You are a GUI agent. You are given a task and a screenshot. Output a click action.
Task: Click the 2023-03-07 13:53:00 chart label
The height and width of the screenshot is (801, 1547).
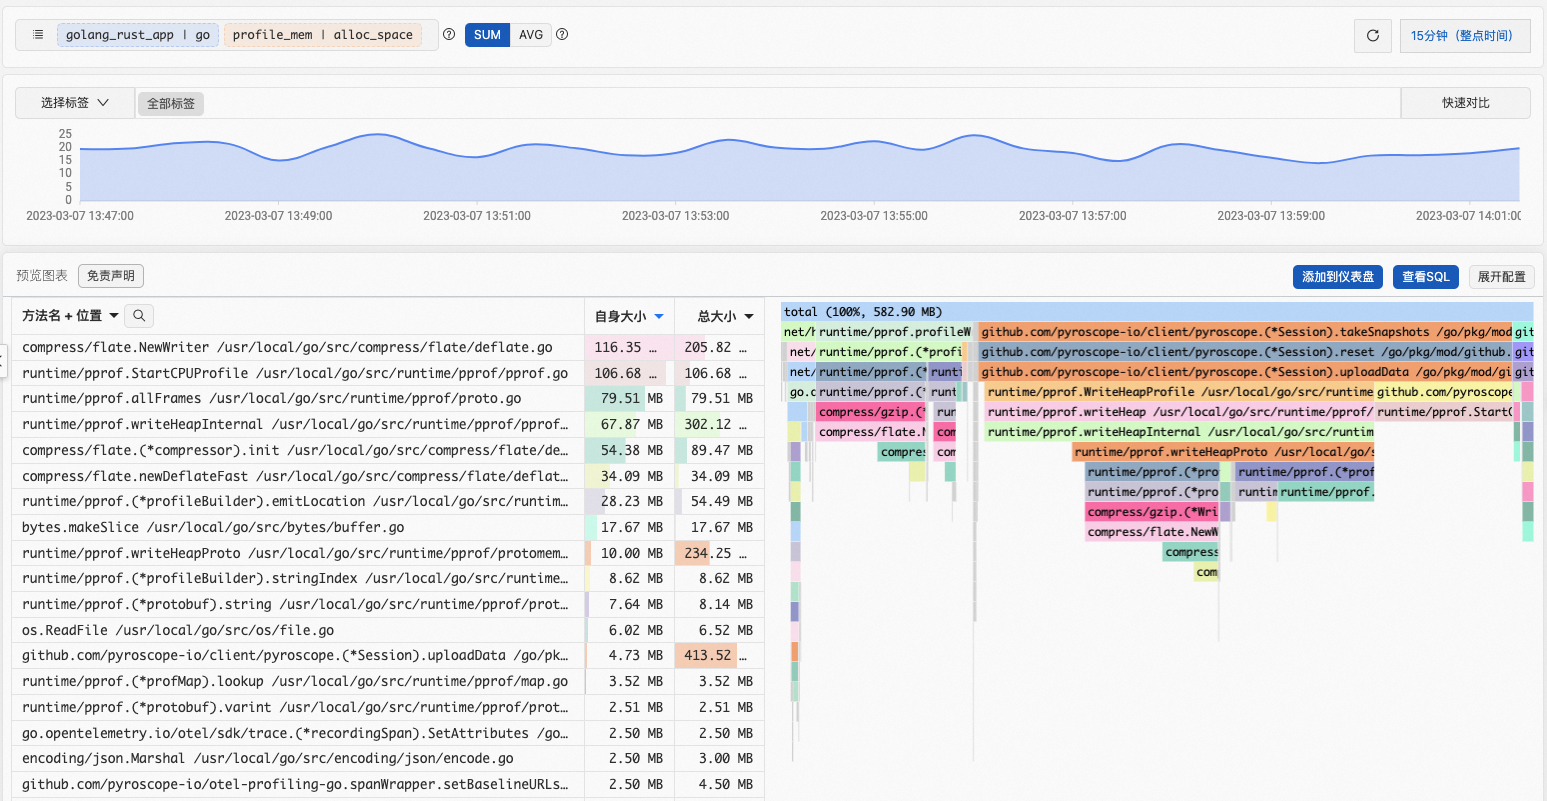[675, 216]
